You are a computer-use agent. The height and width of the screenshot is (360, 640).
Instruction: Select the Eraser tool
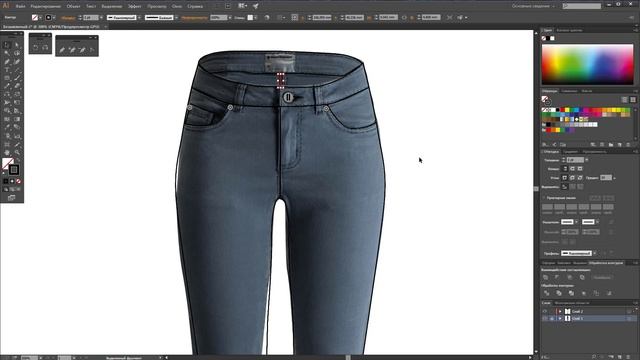tap(17, 86)
